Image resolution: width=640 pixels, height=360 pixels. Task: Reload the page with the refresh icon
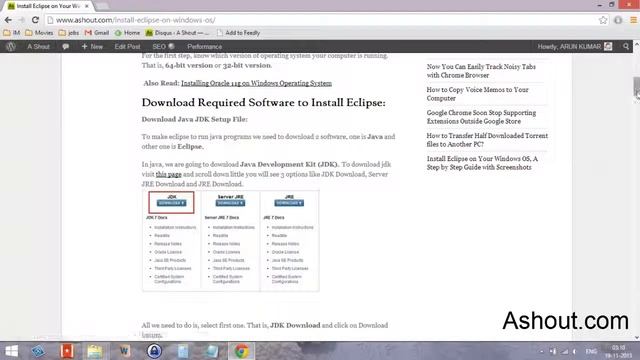[35, 20]
